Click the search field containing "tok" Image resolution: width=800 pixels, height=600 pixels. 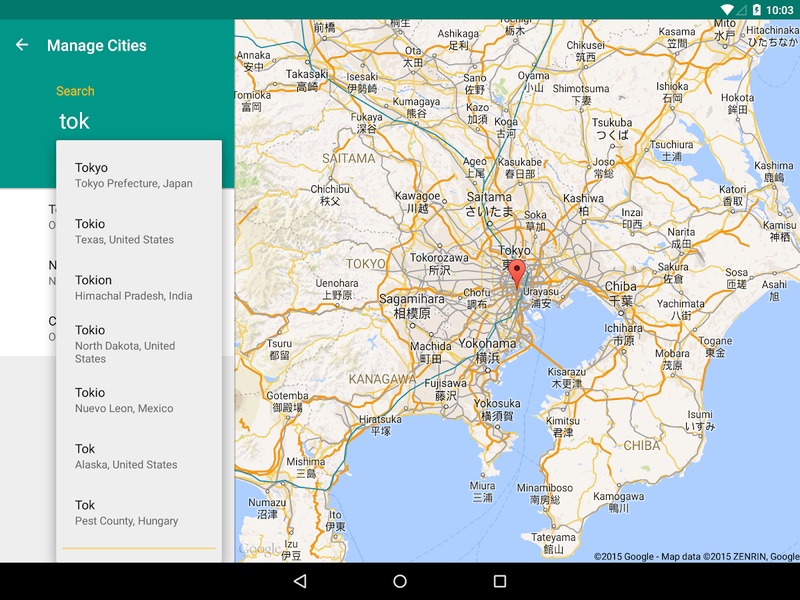[x=139, y=121]
